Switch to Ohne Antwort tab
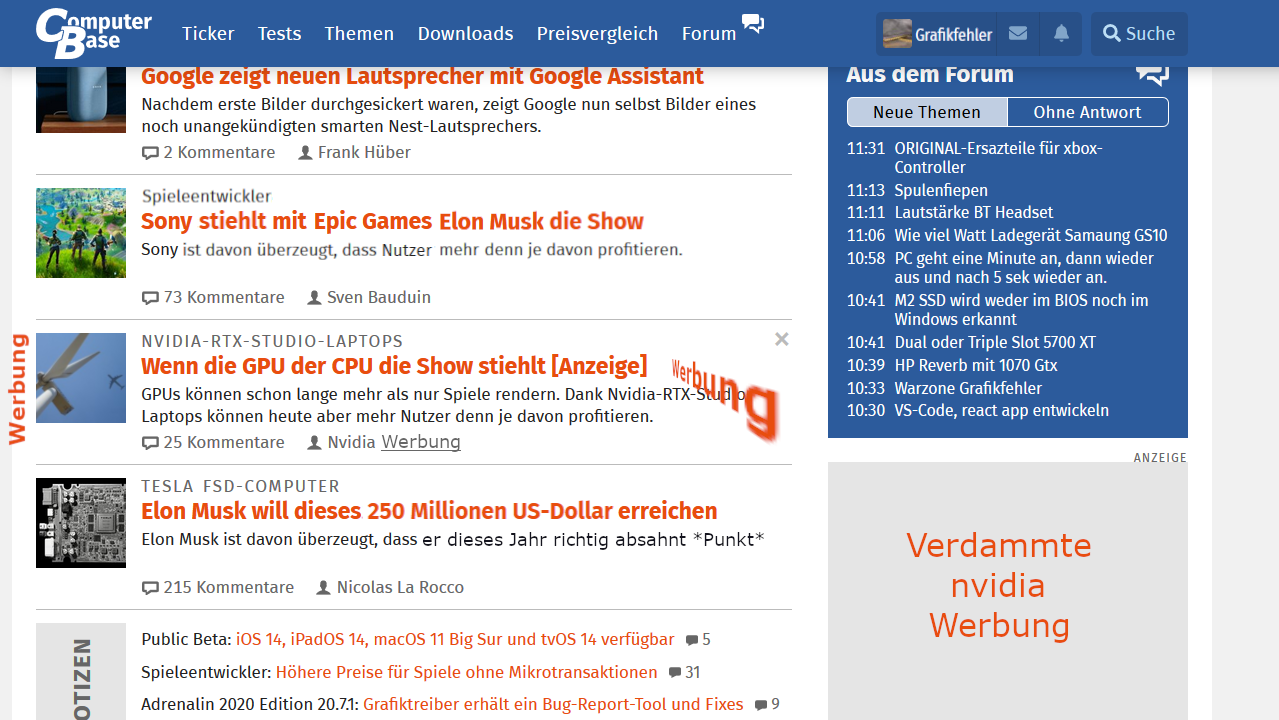 tap(1087, 112)
